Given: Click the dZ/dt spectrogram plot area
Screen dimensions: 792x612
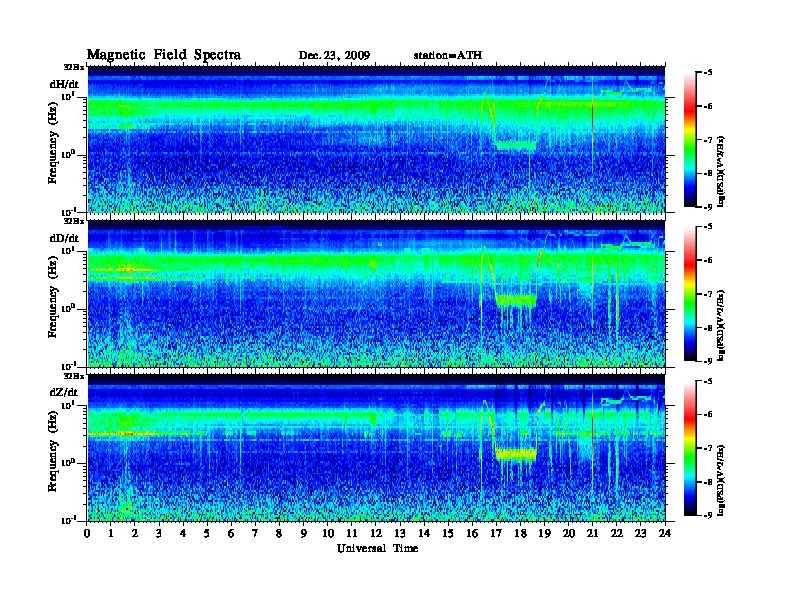Looking at the screenshot, I should (376, 447).
